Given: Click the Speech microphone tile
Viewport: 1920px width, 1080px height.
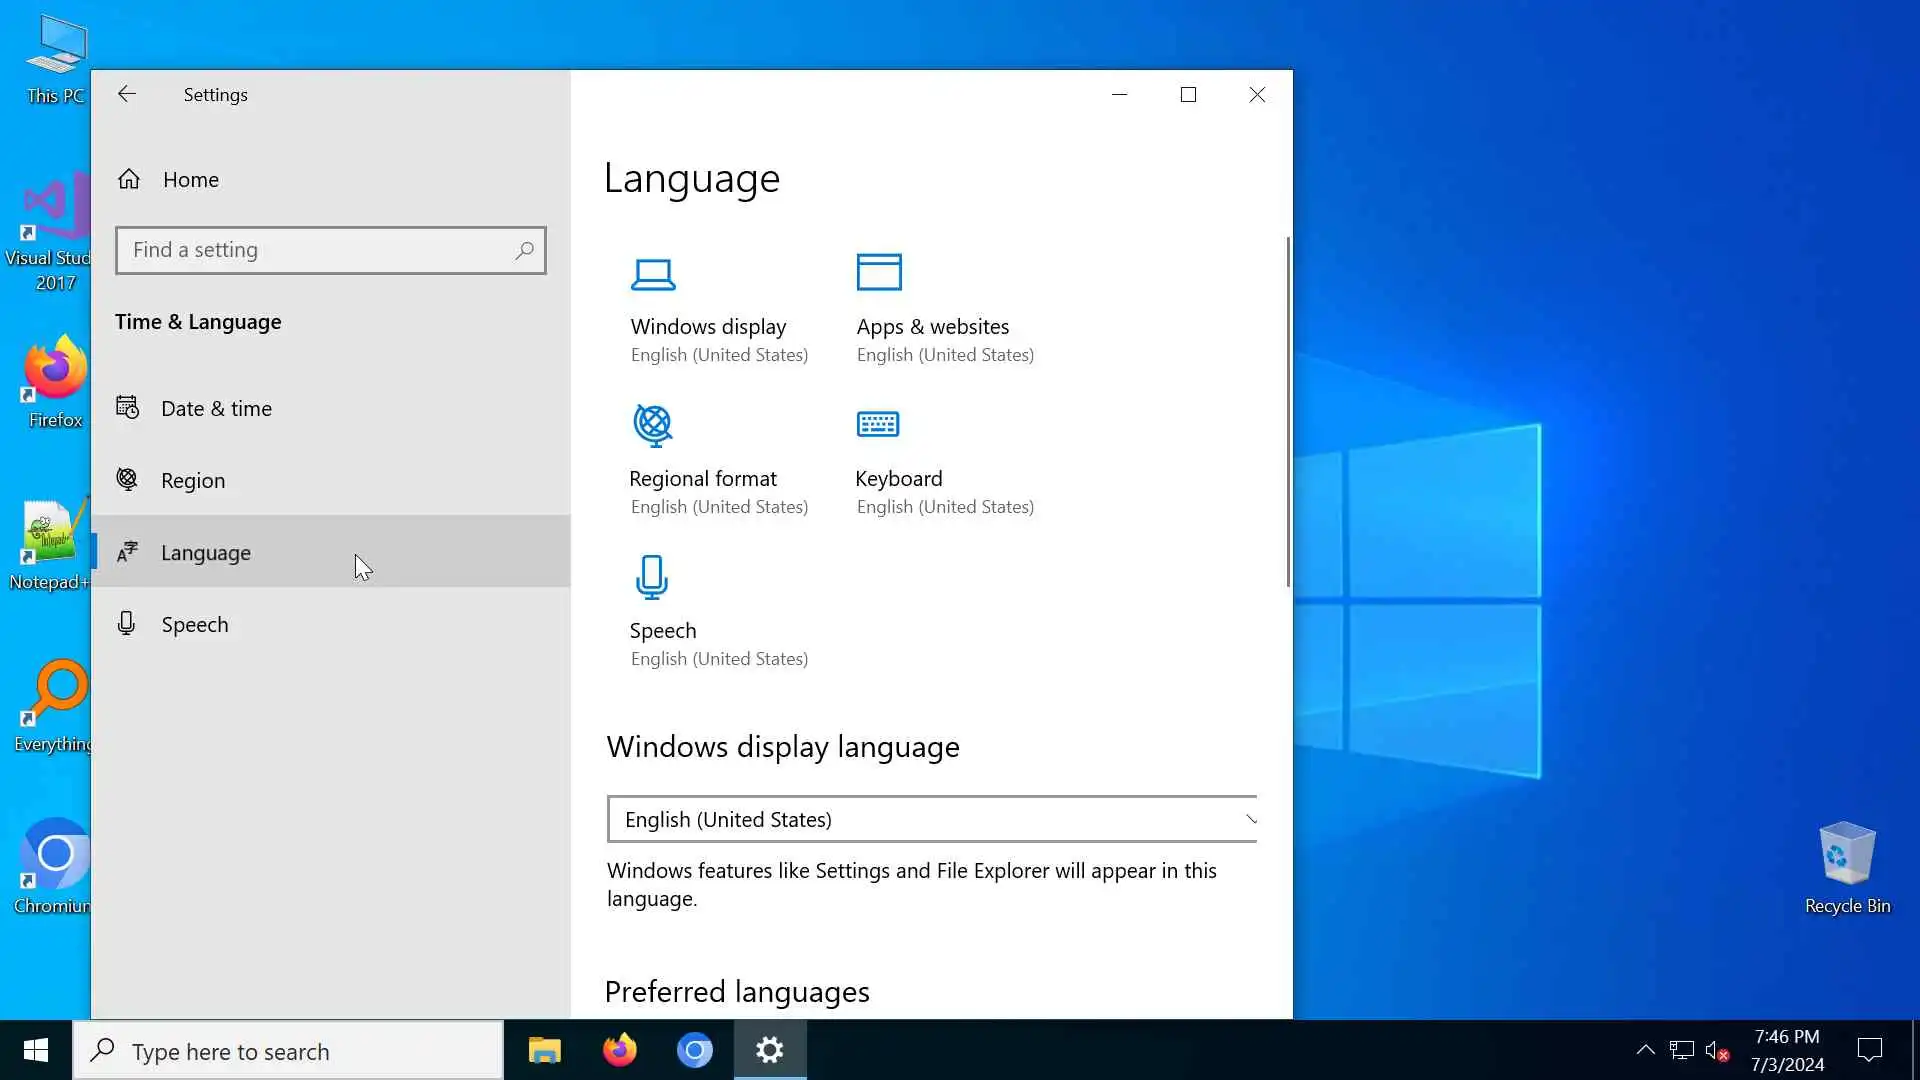Looking at the screenshot, I should coord(652,577).
